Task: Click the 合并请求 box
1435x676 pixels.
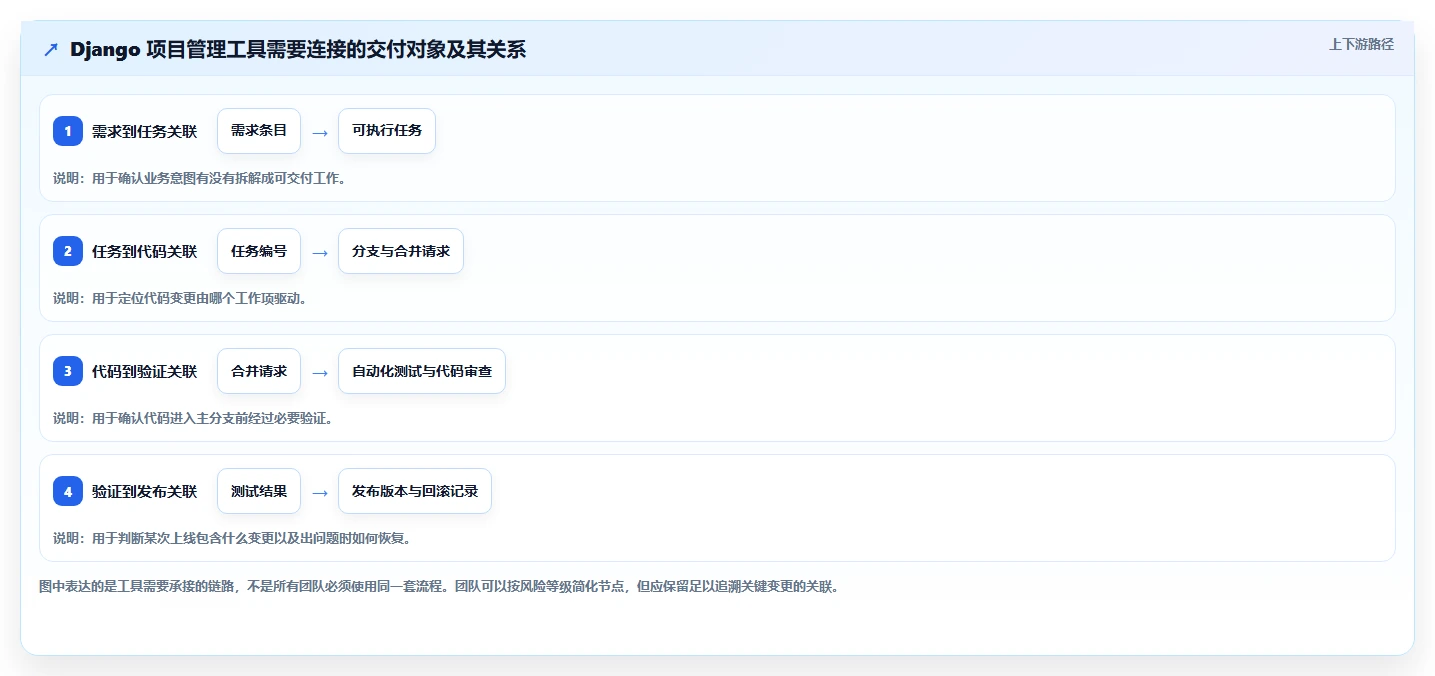Action: pos(259,371)
